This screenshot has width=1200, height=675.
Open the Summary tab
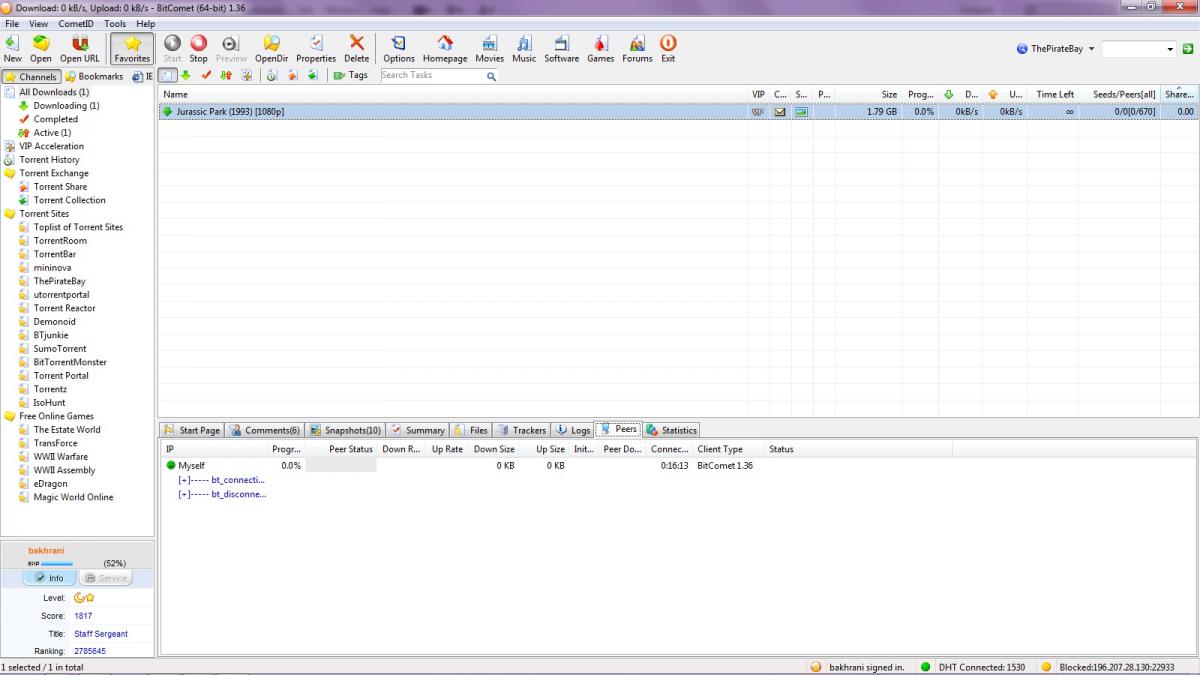click(x=417, y=430)
